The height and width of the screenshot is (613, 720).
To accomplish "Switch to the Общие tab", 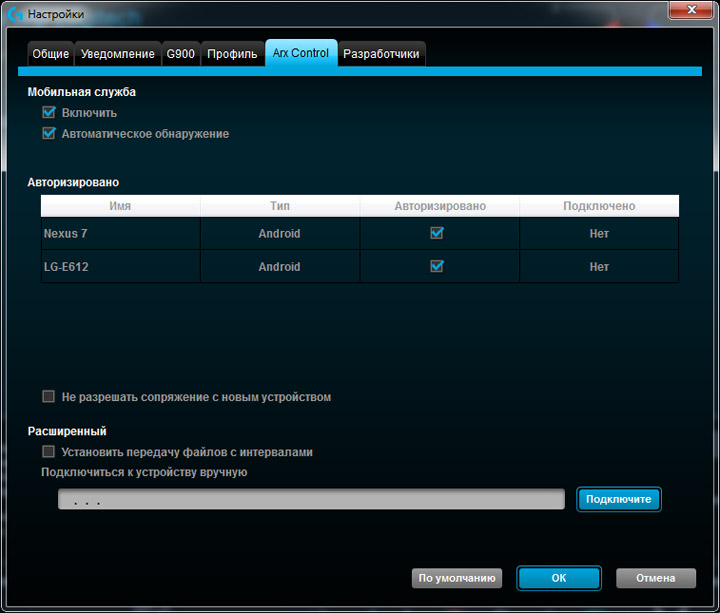I will (51, 54).
